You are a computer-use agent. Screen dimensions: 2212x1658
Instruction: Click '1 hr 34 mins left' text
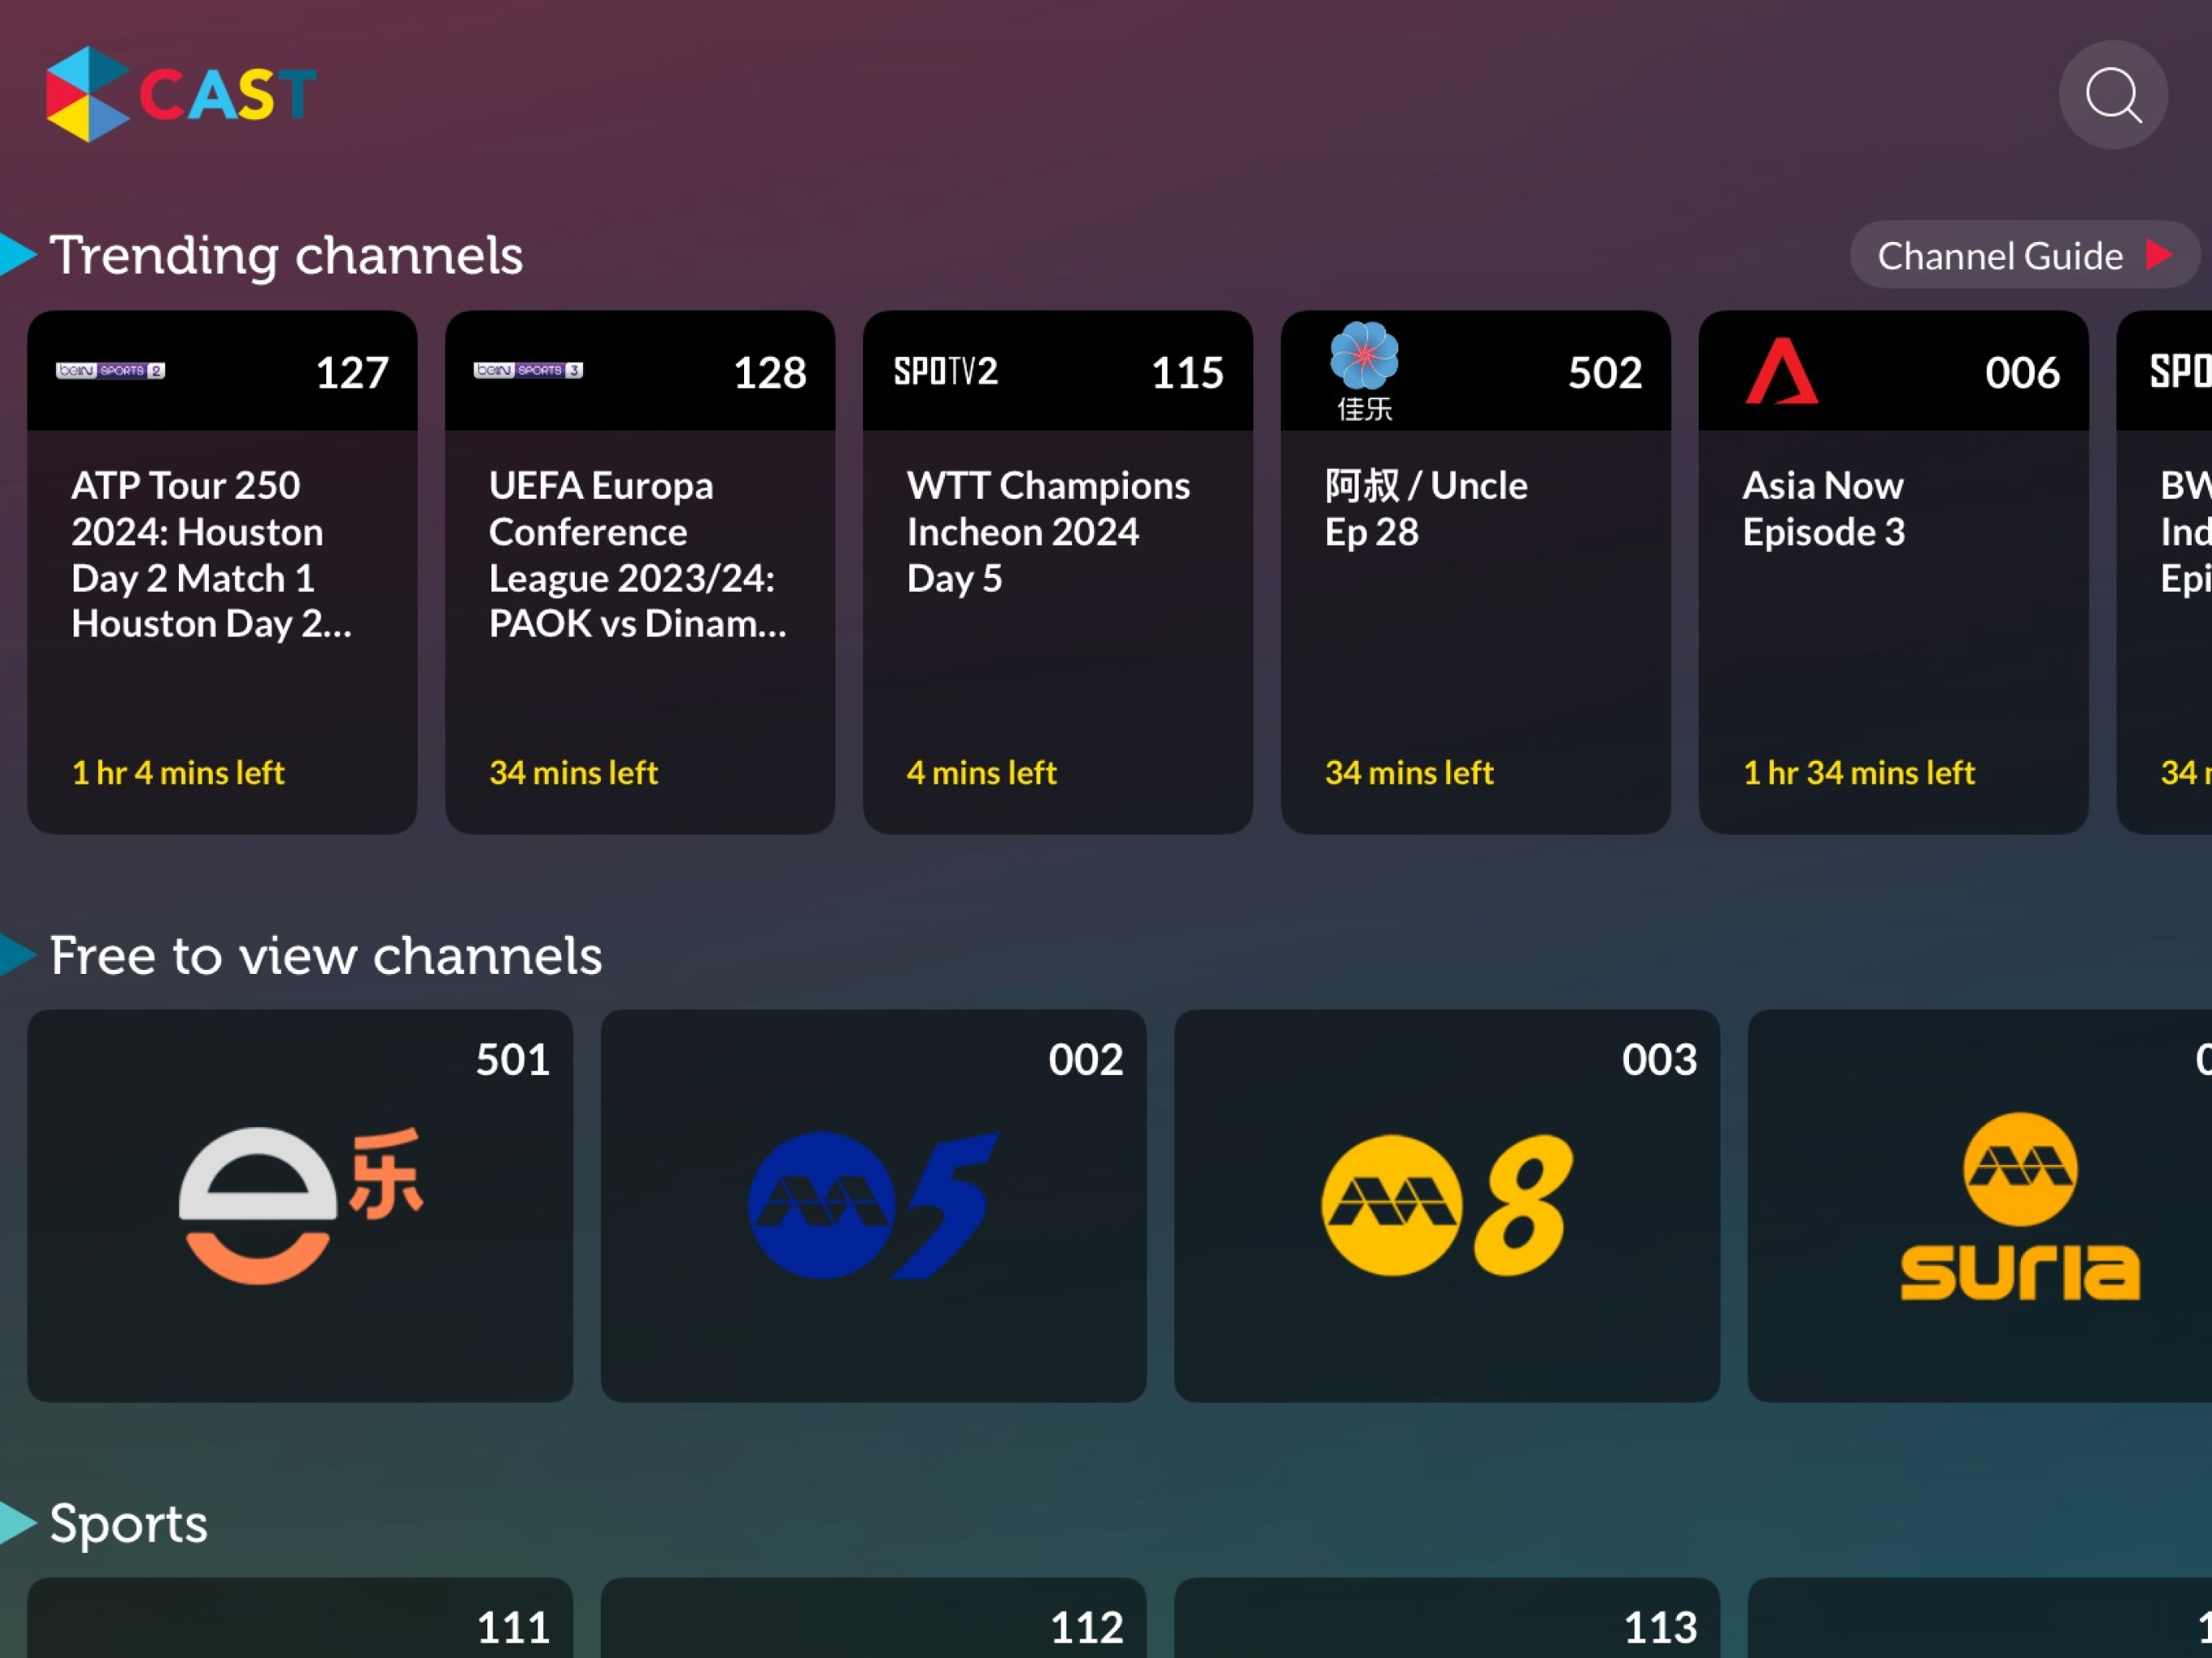[x=1859, y=772]
